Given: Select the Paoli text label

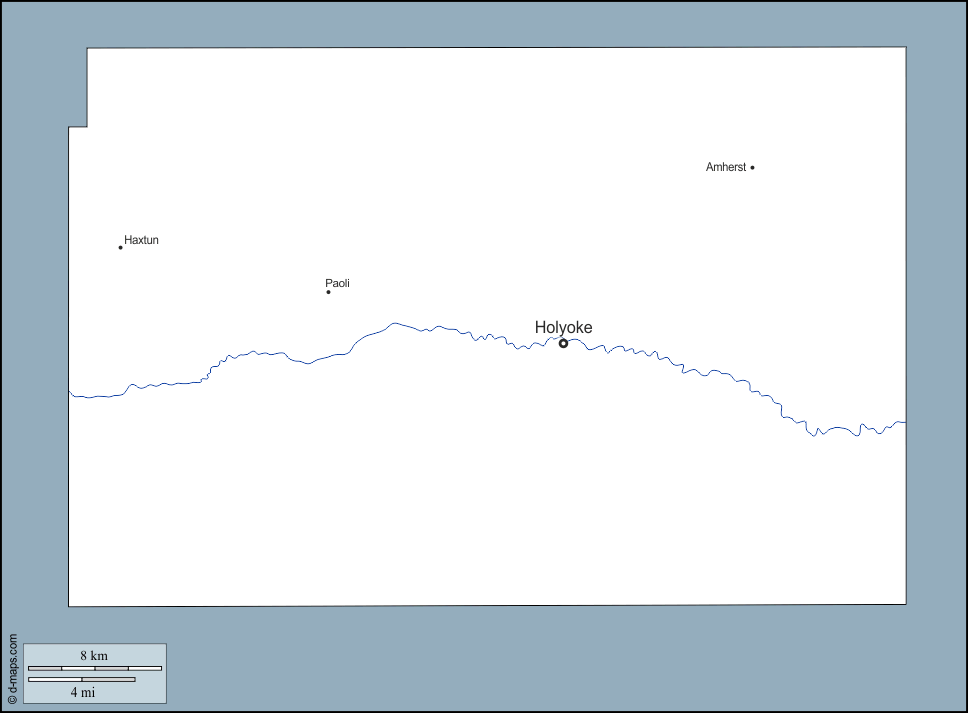Looking at the screenshot, I should pos(337,284).
